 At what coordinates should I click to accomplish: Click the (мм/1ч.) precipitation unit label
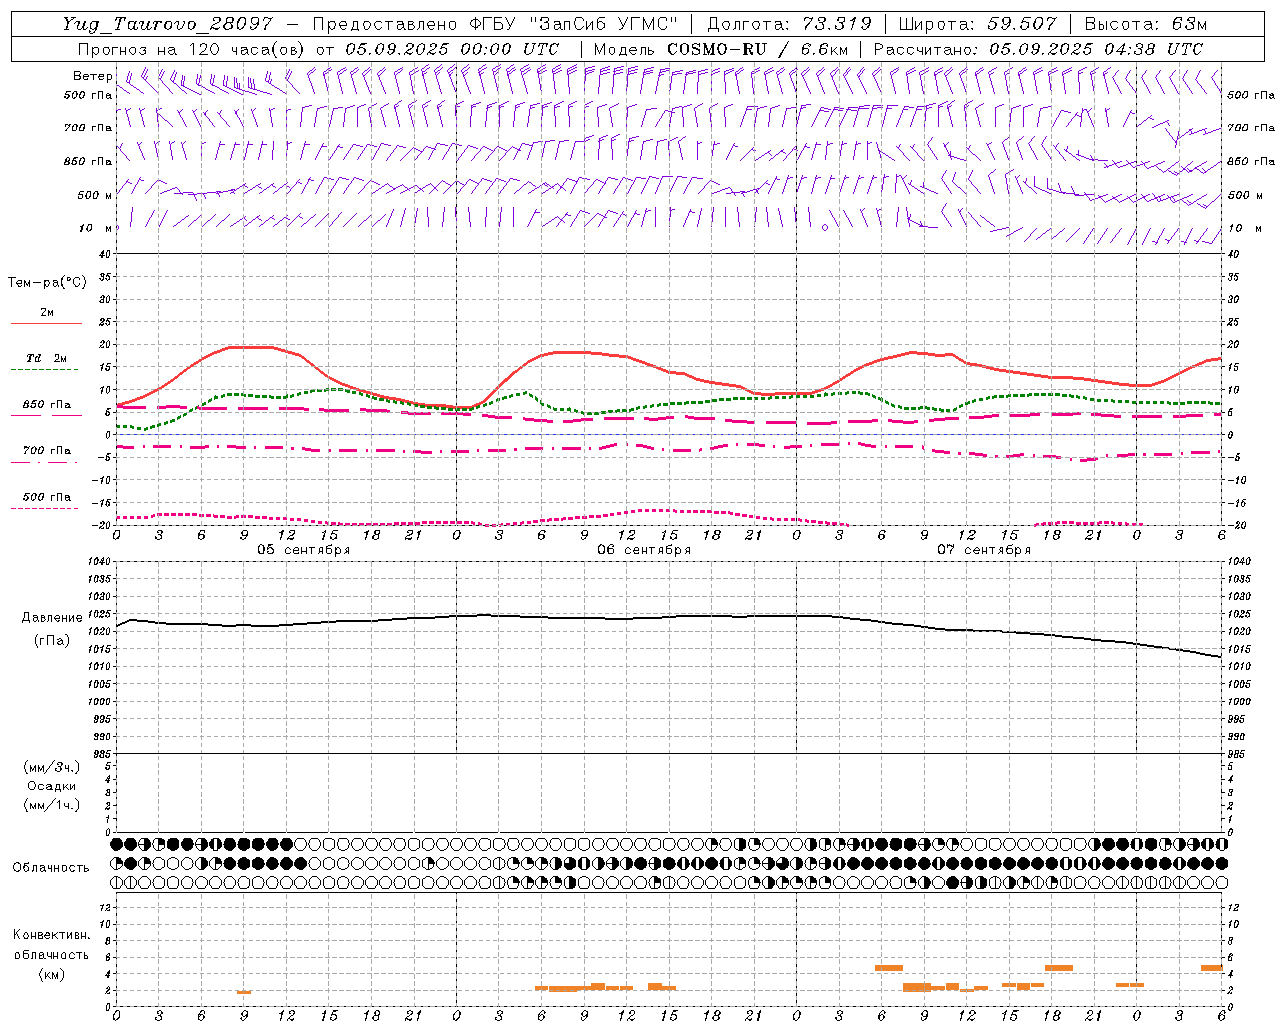click(52, 805)
